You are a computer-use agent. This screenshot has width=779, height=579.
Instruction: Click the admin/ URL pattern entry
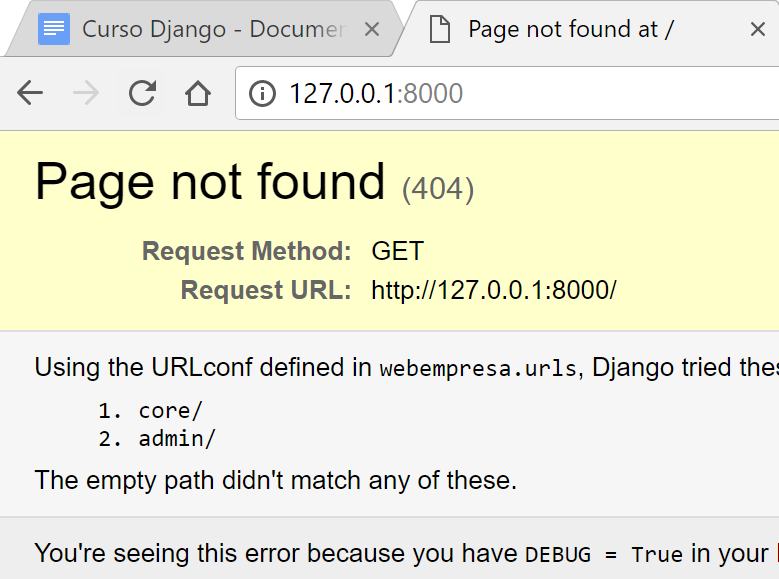pyautogui.click(x=176, y=439)
